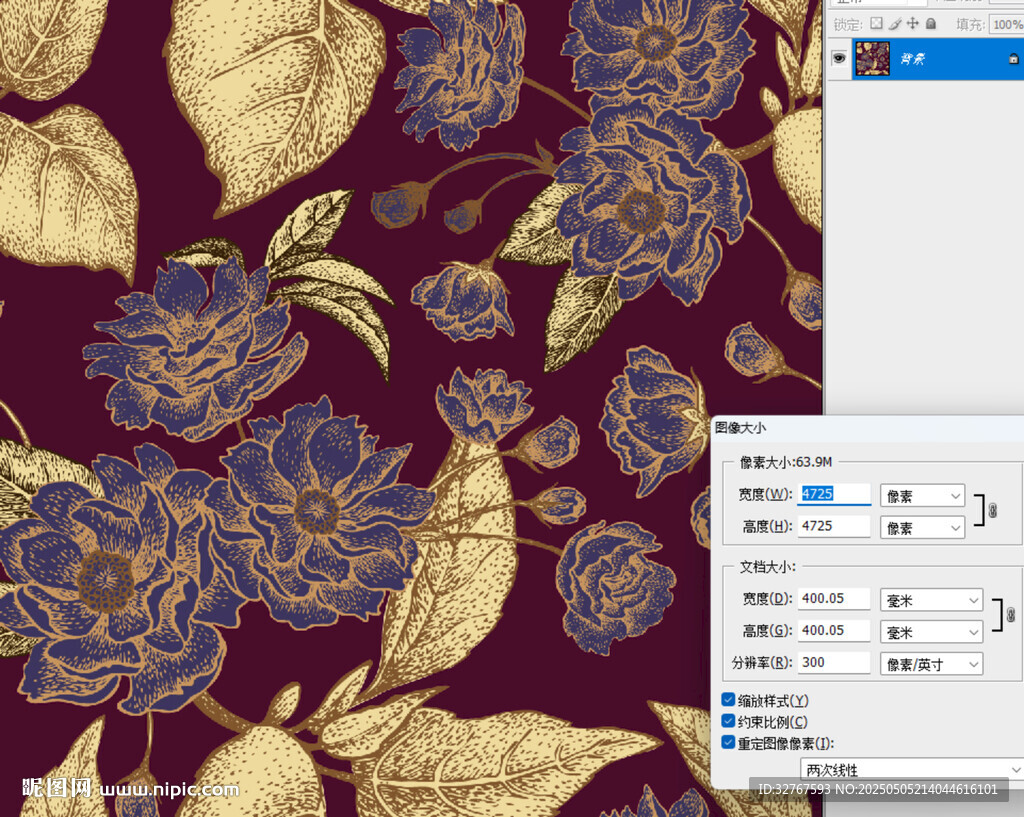Click the pixel width field showing 4725
The image size is (1024, 817).
pos(833,494)
